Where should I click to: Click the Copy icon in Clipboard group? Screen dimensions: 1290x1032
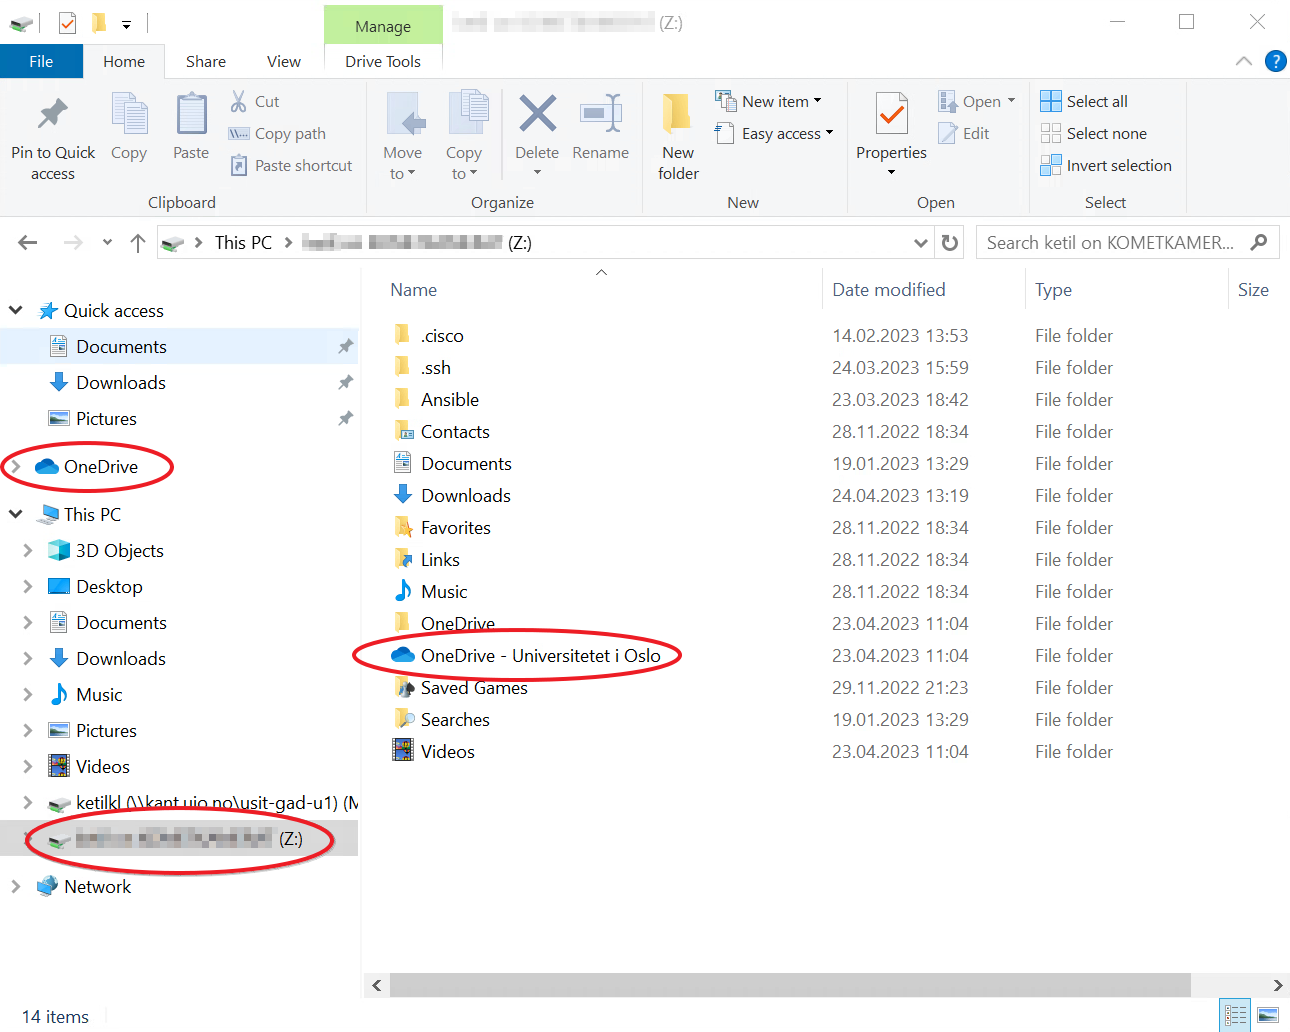129,114
